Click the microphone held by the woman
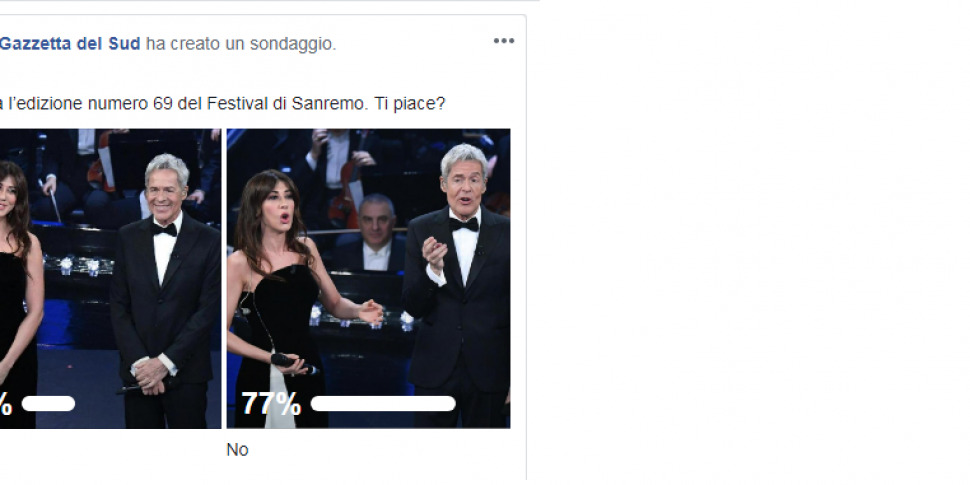This screenshot has width=970, height=485. coord(293,363)
